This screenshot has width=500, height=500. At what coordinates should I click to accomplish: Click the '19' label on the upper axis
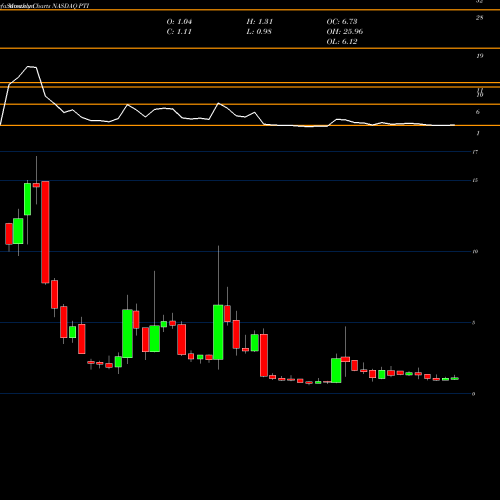click(479, 56)
